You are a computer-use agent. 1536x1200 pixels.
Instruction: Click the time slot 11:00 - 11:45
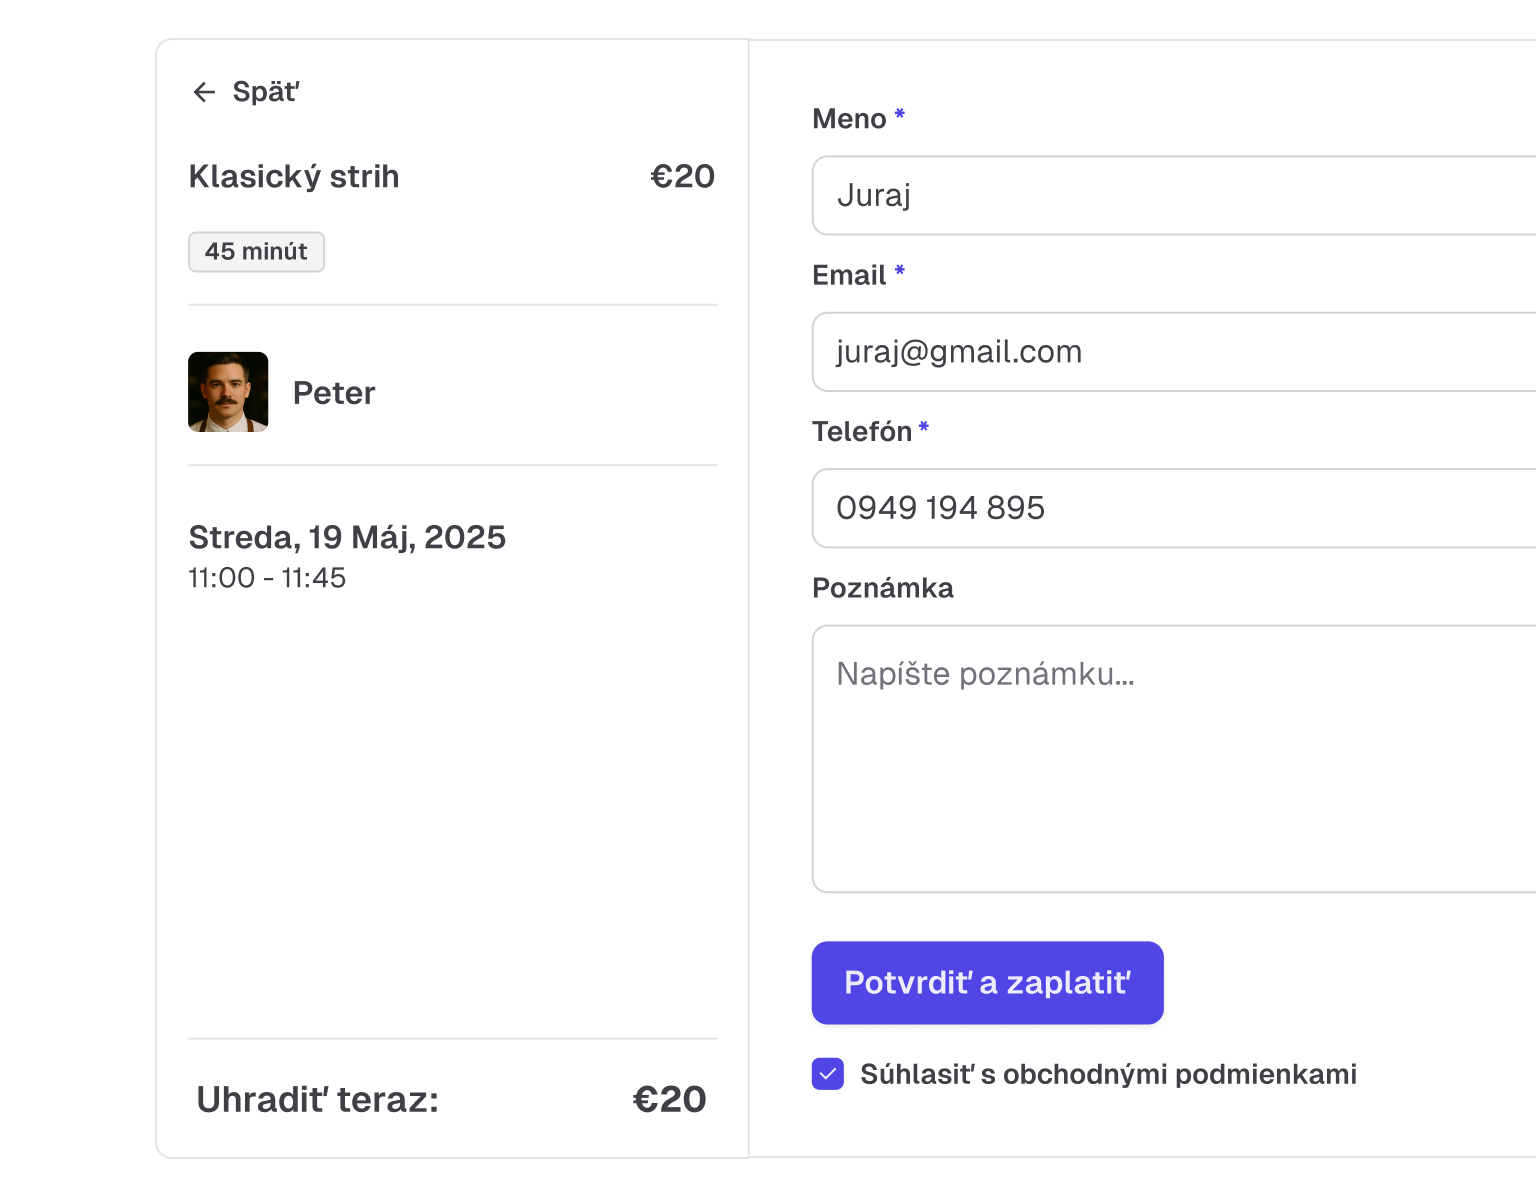[x=266, y=578]
